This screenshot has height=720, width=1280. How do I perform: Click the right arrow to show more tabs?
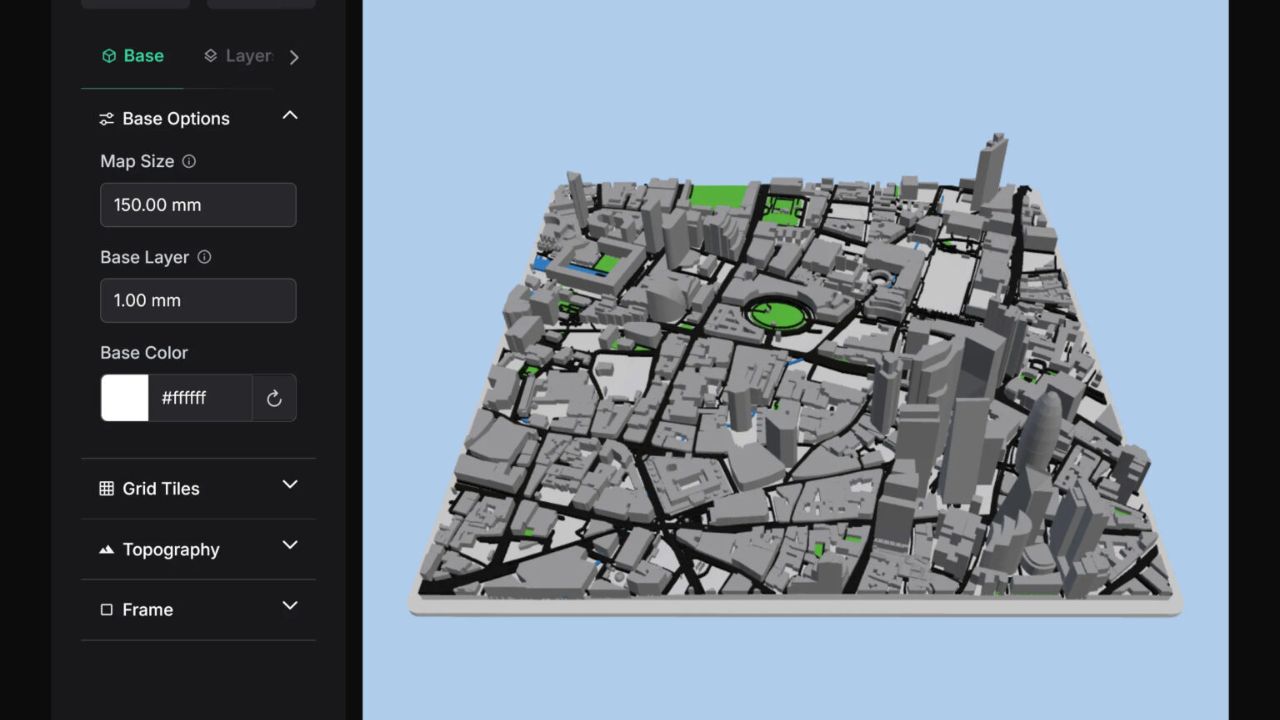click(x=294, y=57)
